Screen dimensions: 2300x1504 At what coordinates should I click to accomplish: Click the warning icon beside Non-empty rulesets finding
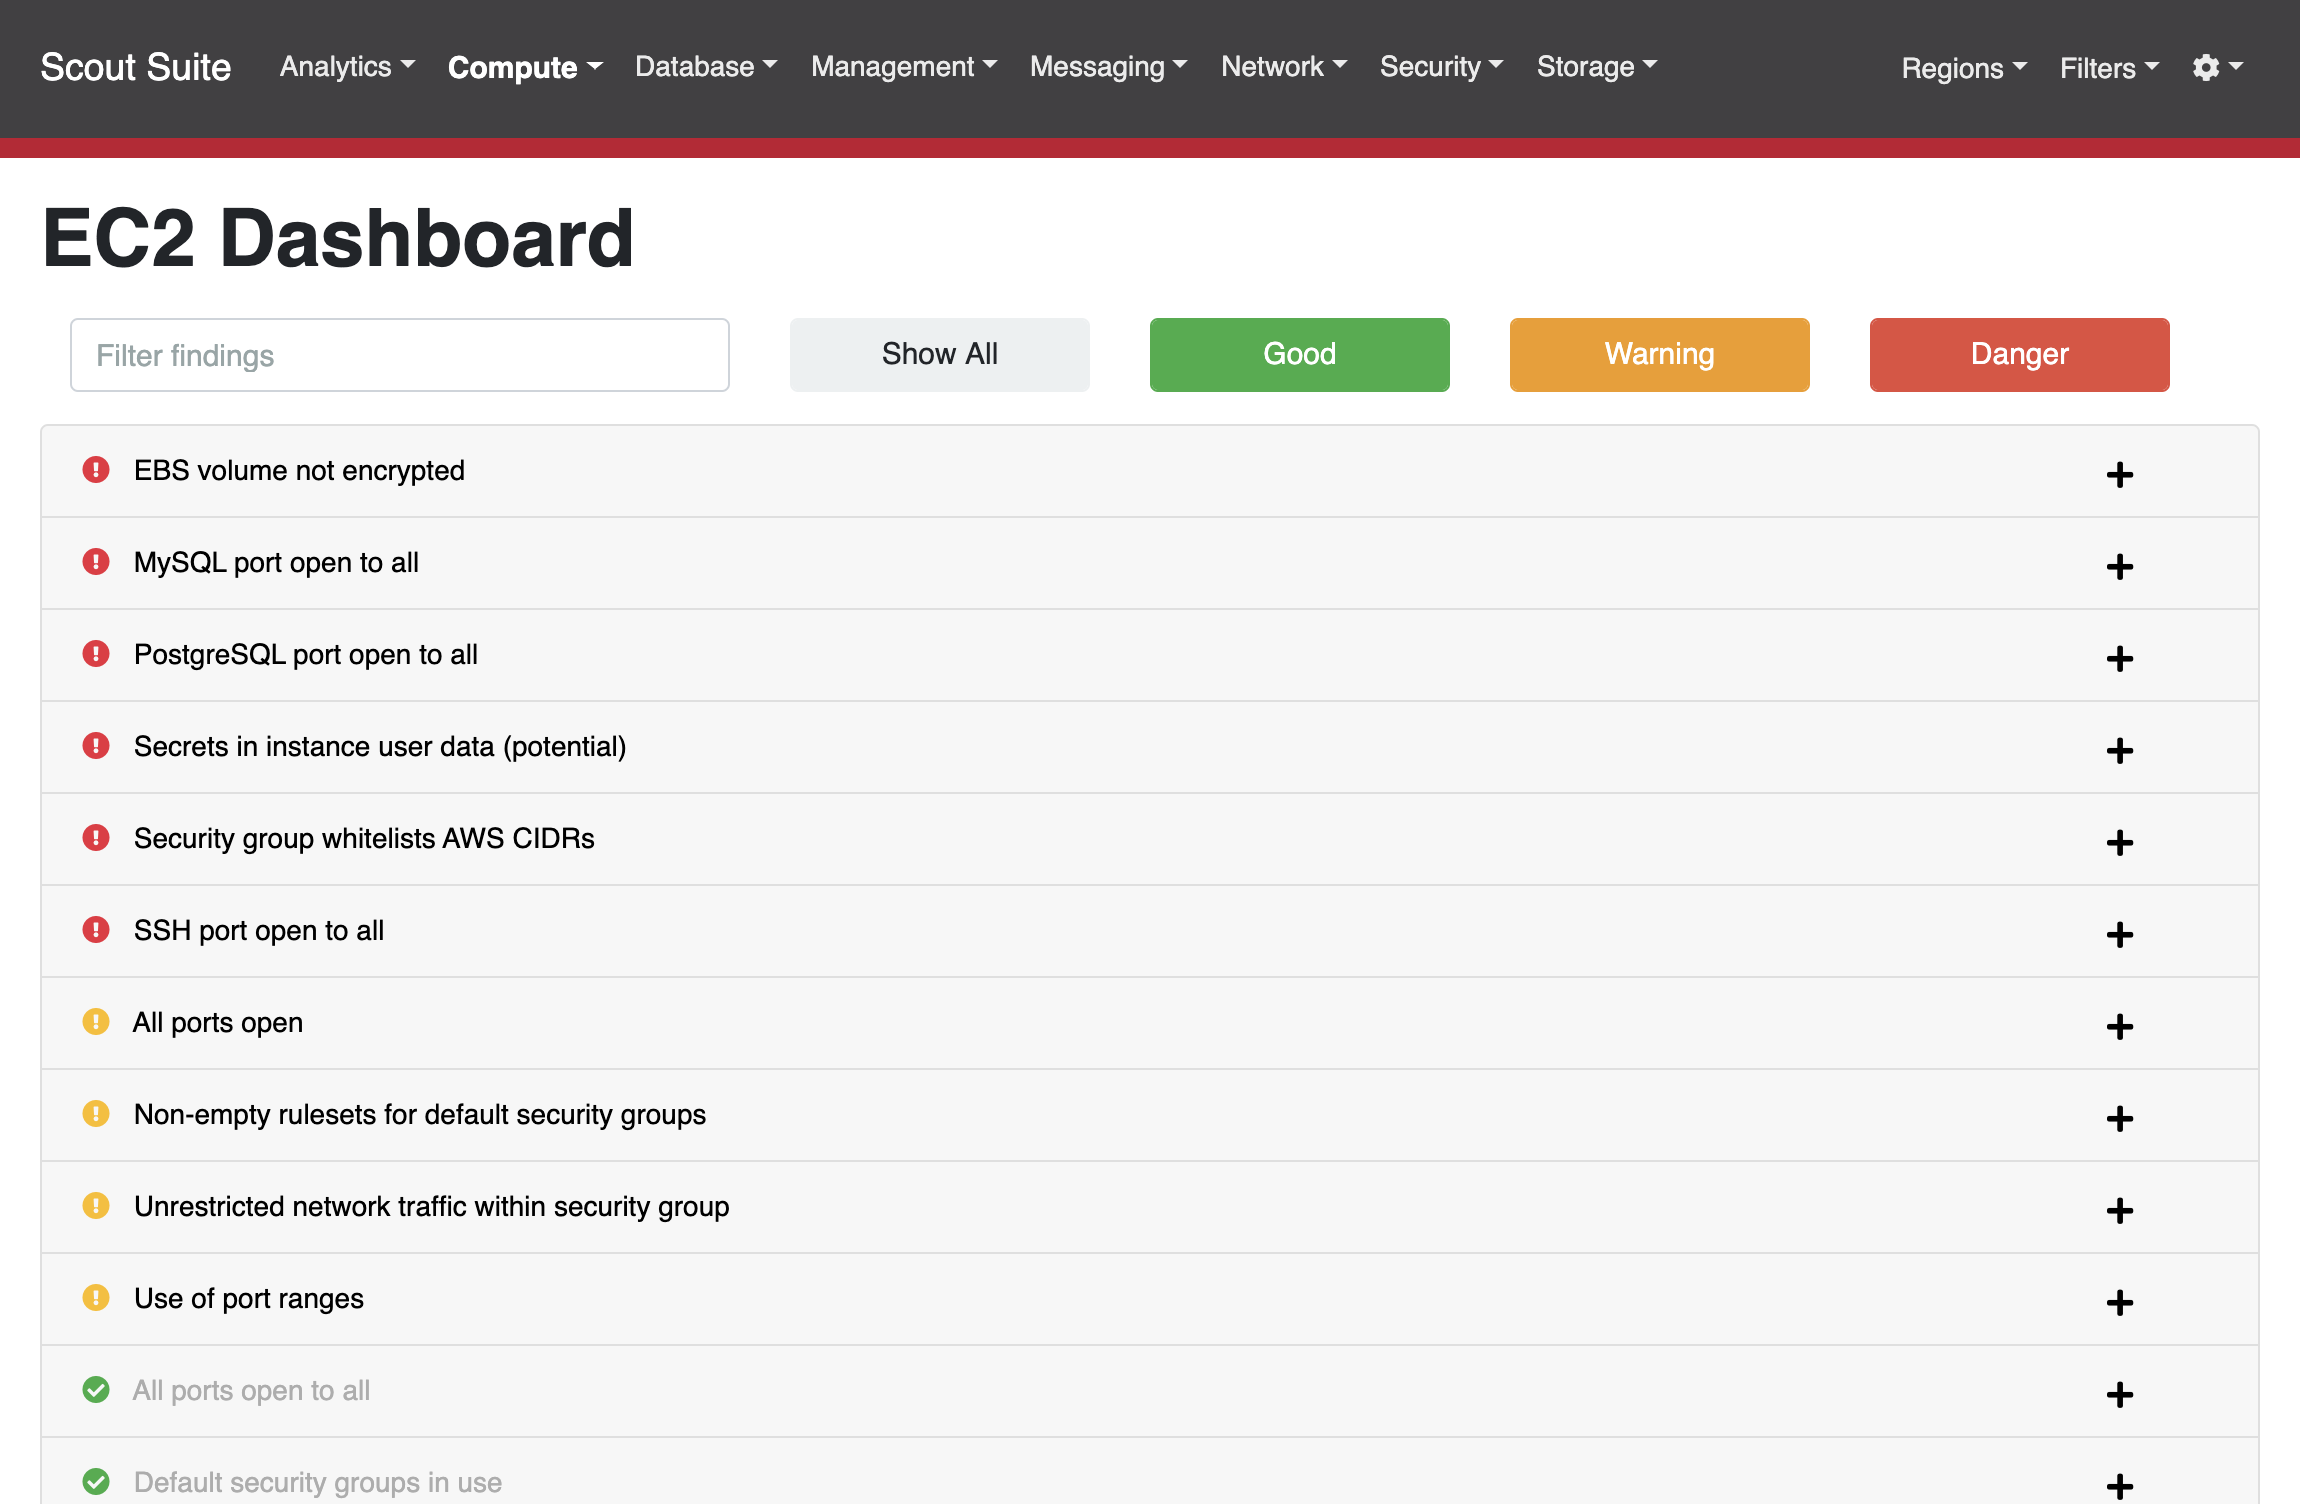click(96, 1113)
